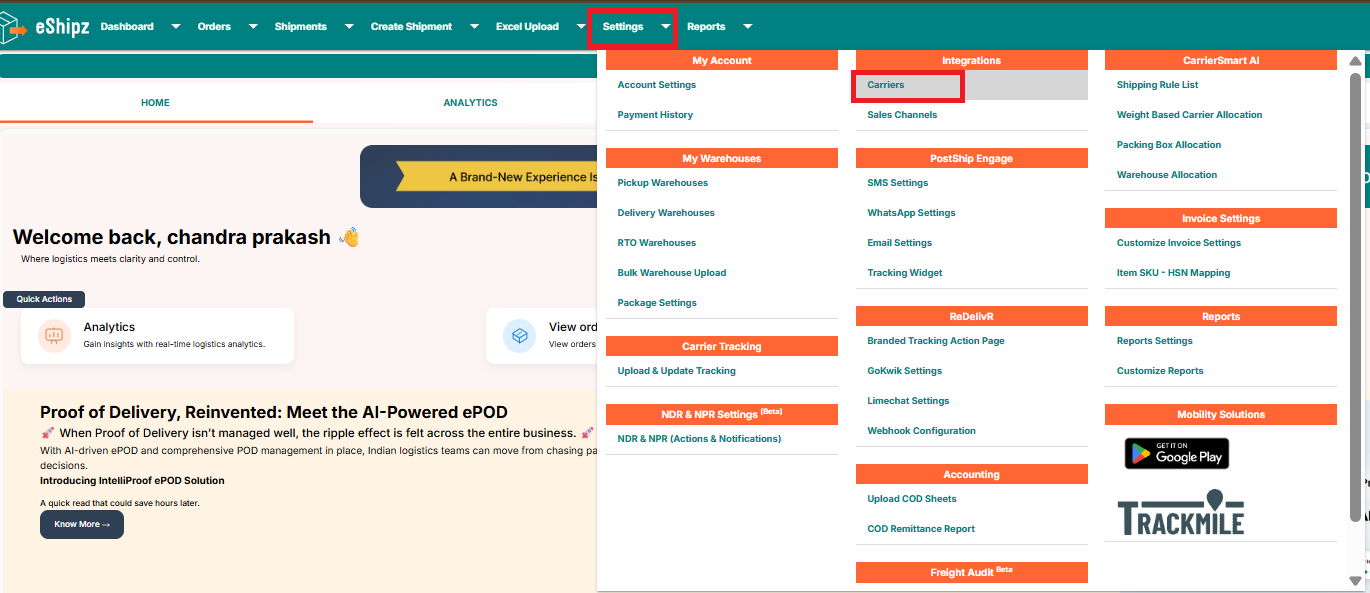This screenshot has height=593, width=1370.
Task: Open RTO Warehouses
Action: click(x=657, y=243)
